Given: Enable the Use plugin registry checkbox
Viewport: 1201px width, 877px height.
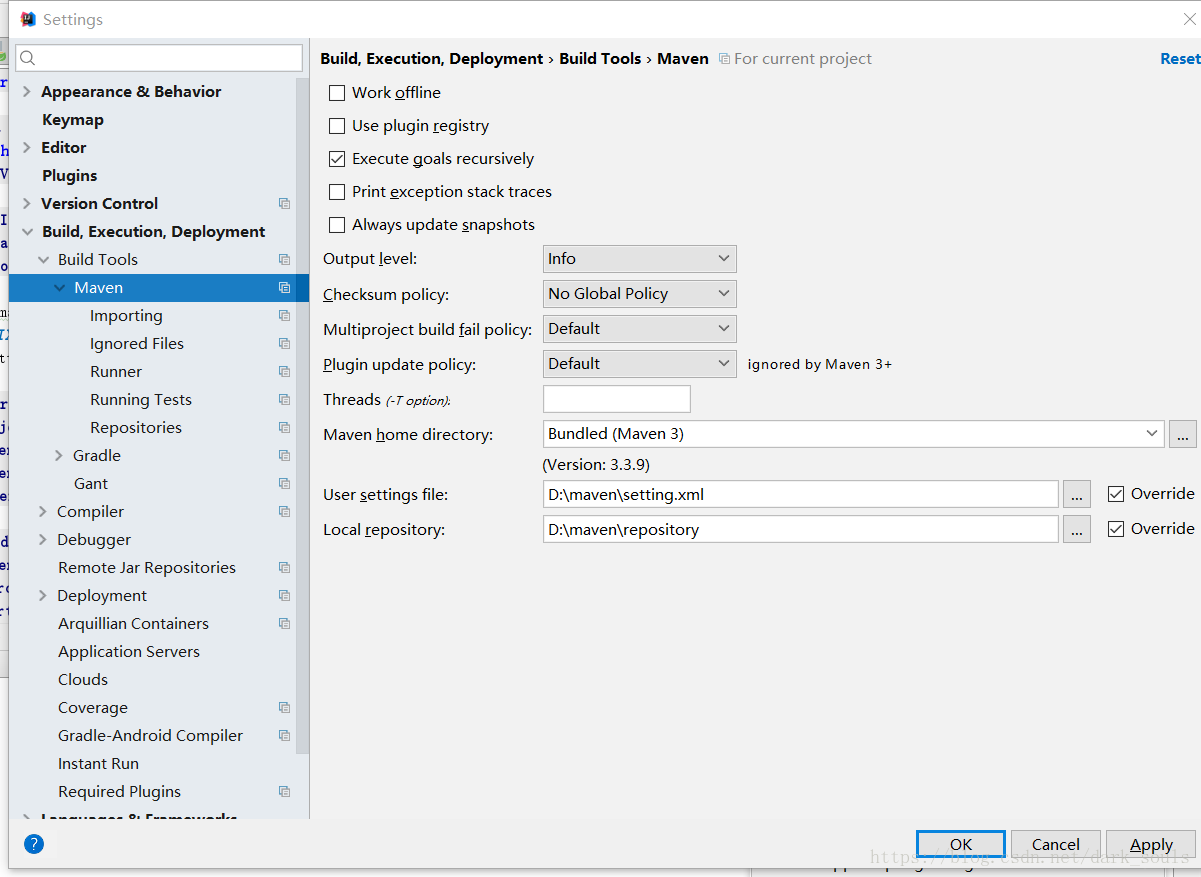Looking at the screenshot, I should pos(337,126).
